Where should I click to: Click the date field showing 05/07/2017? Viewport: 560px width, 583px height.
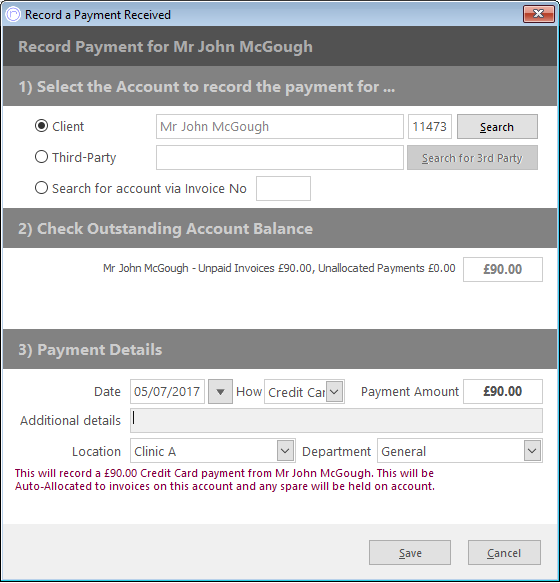[167, 392]
